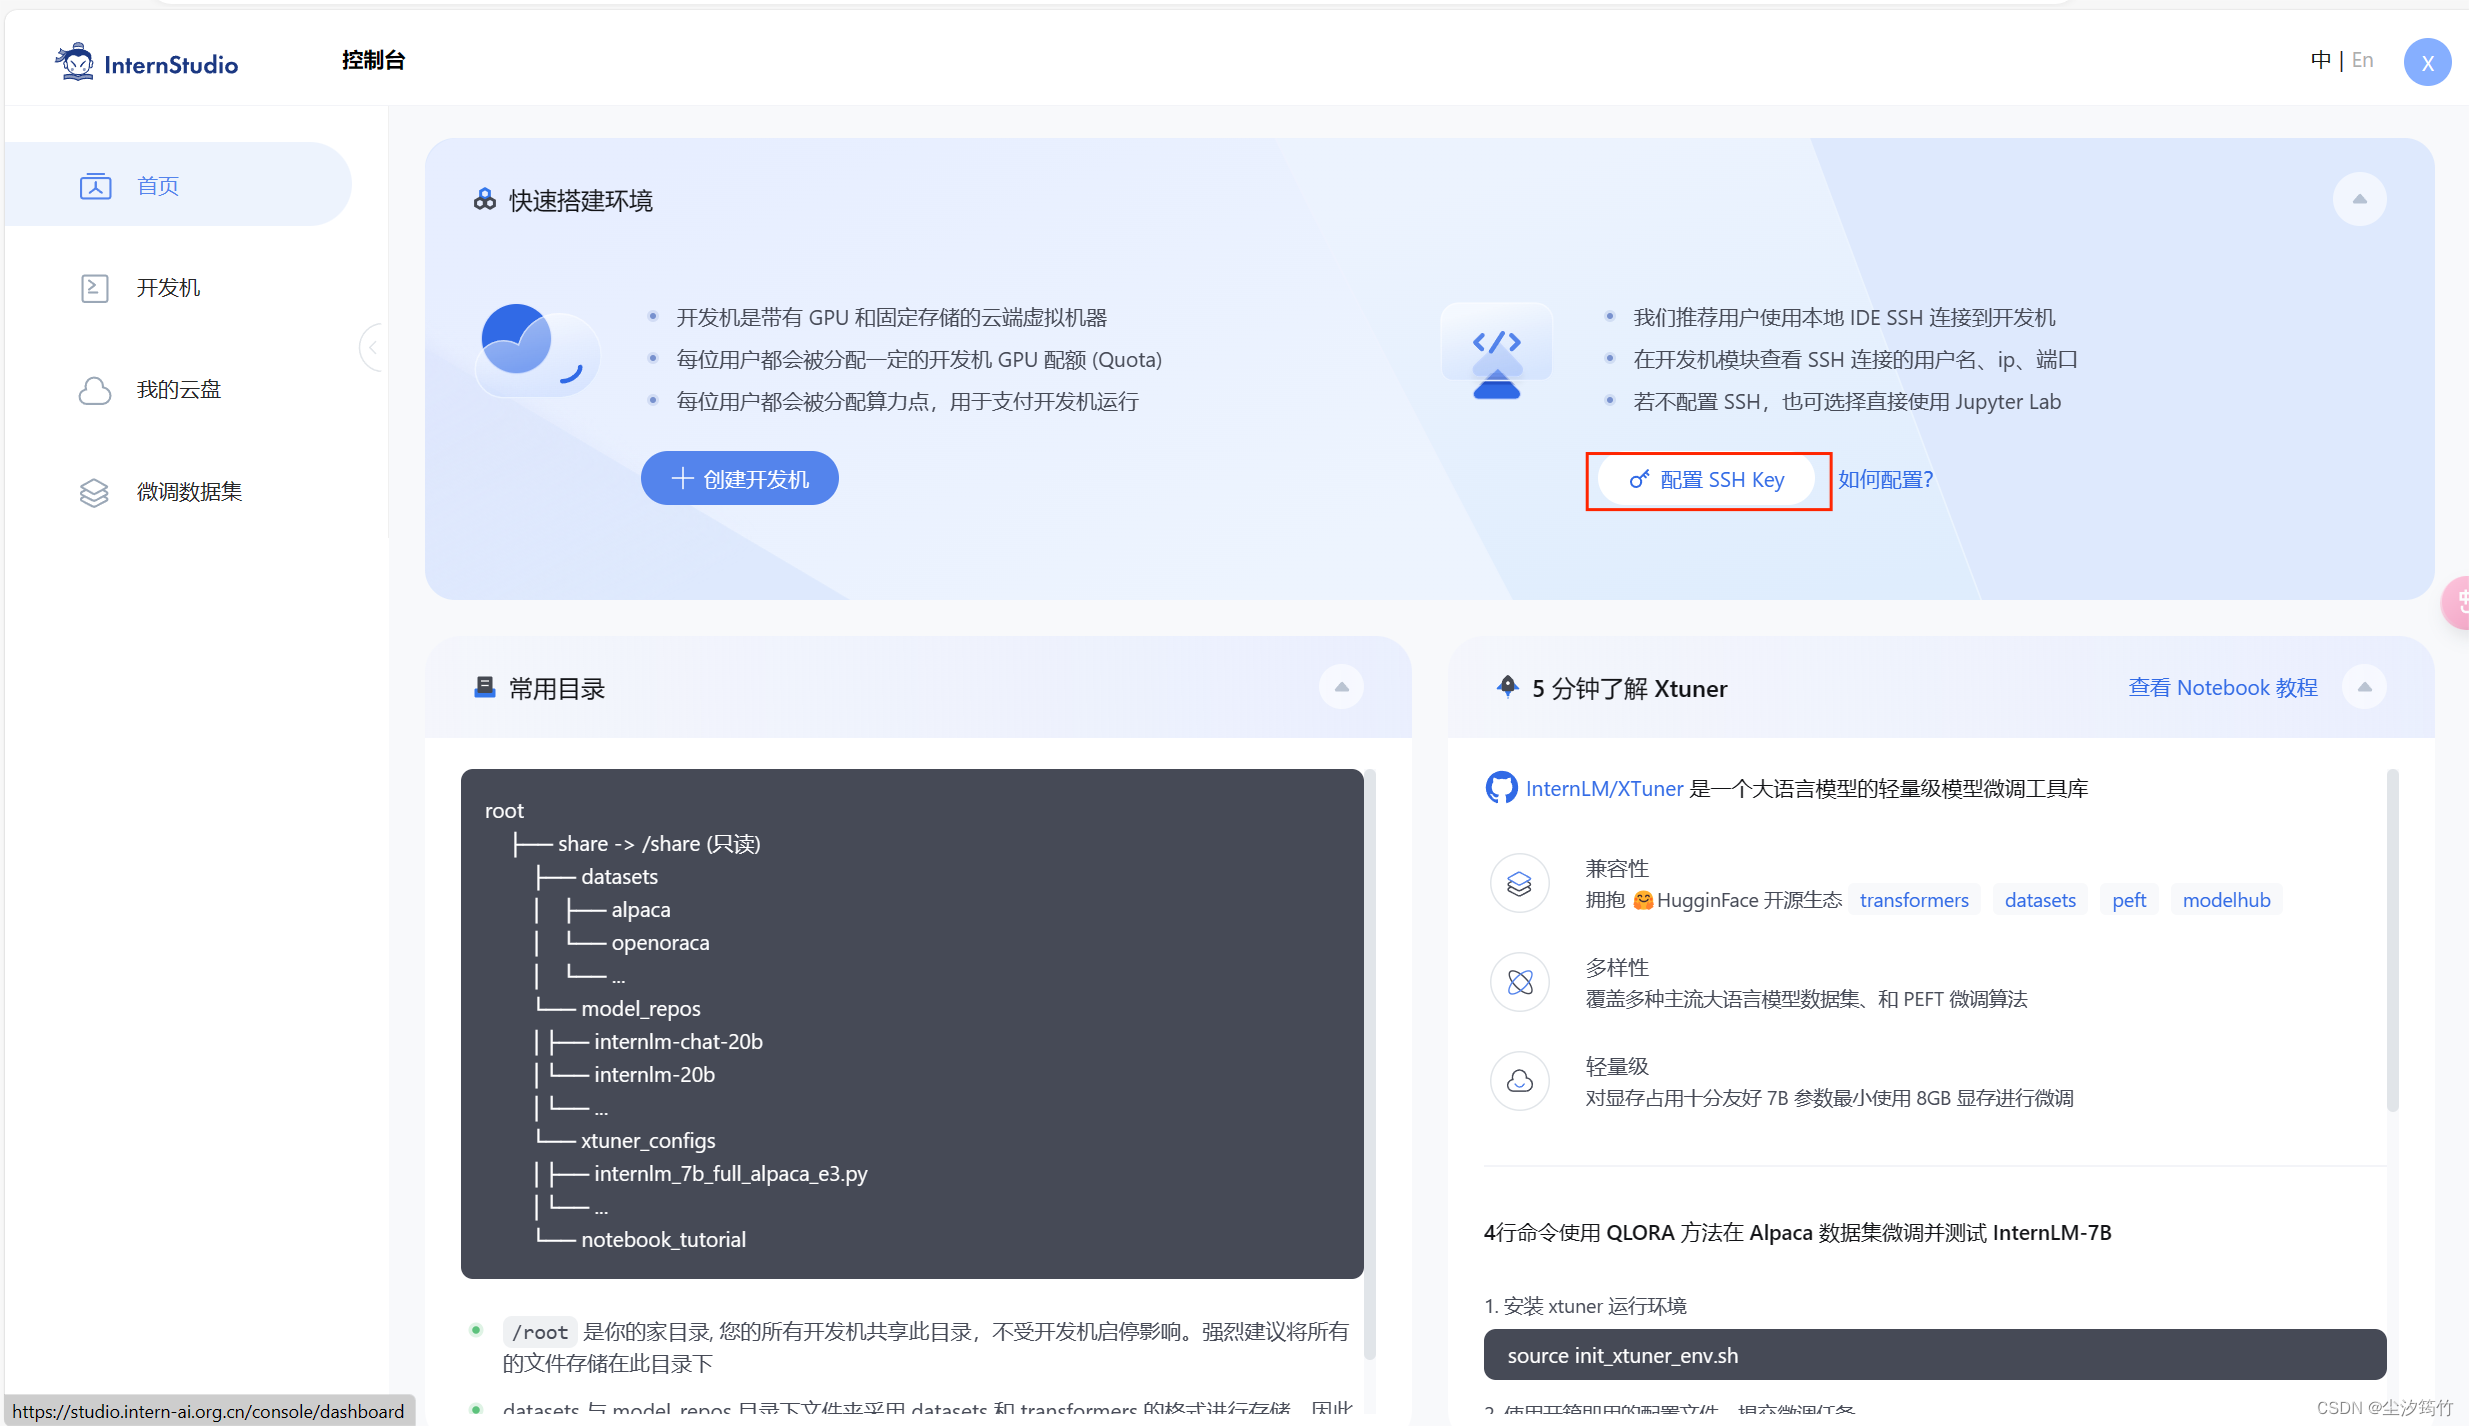Viewport: 2469px width, 1426px height.
Task: Switch the interface language to 中
Action: (2319, 59)
